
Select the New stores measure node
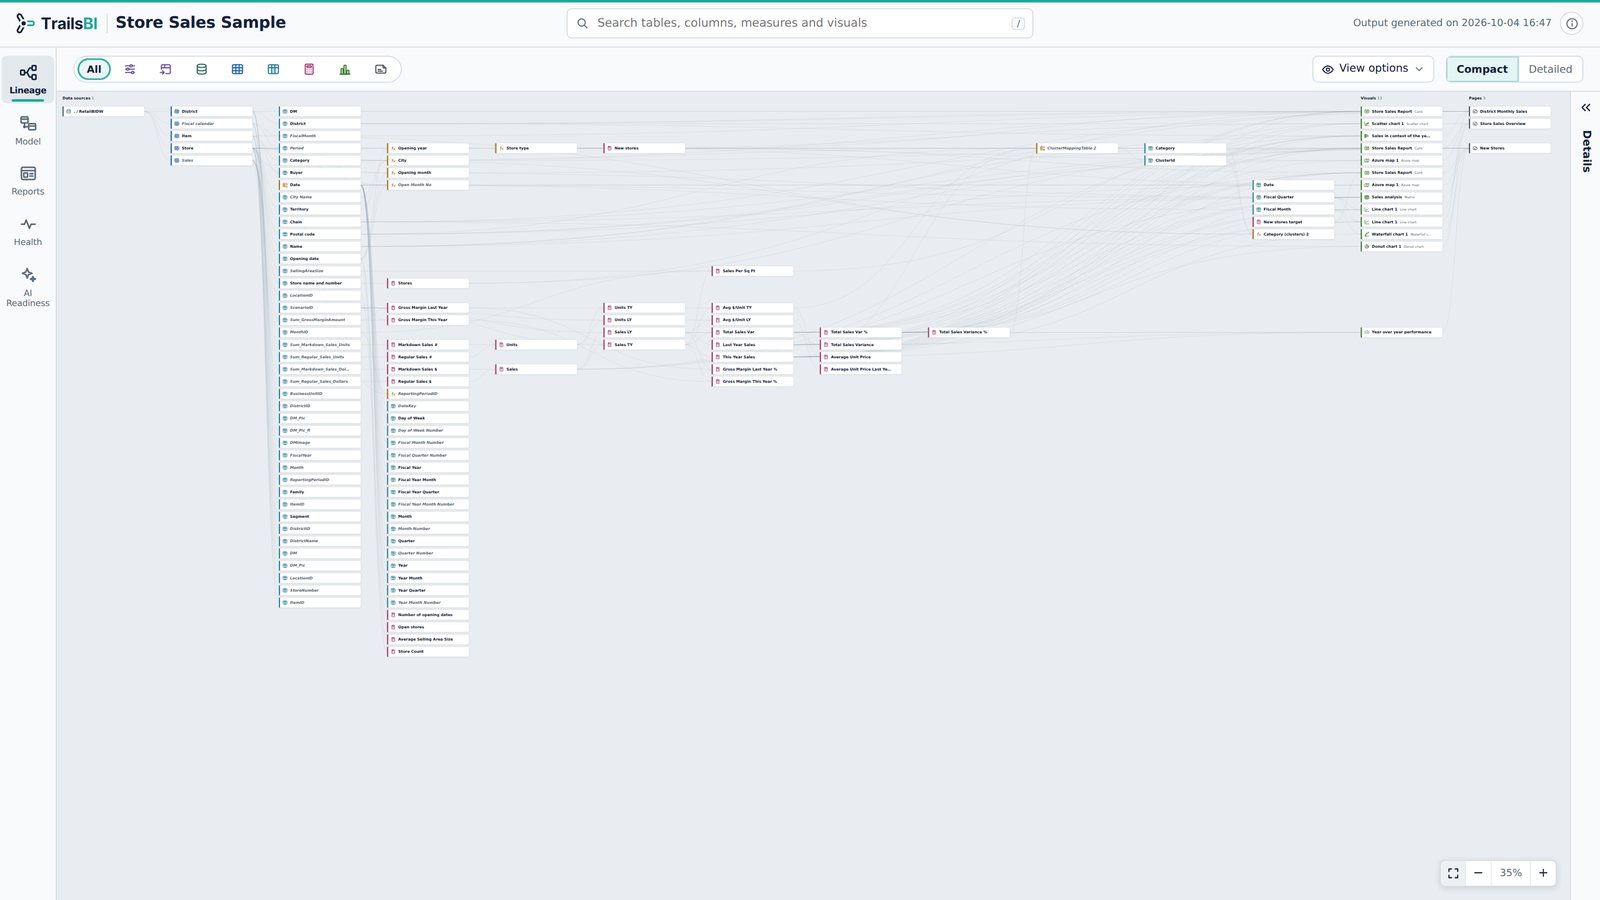[x=644, y=148]
